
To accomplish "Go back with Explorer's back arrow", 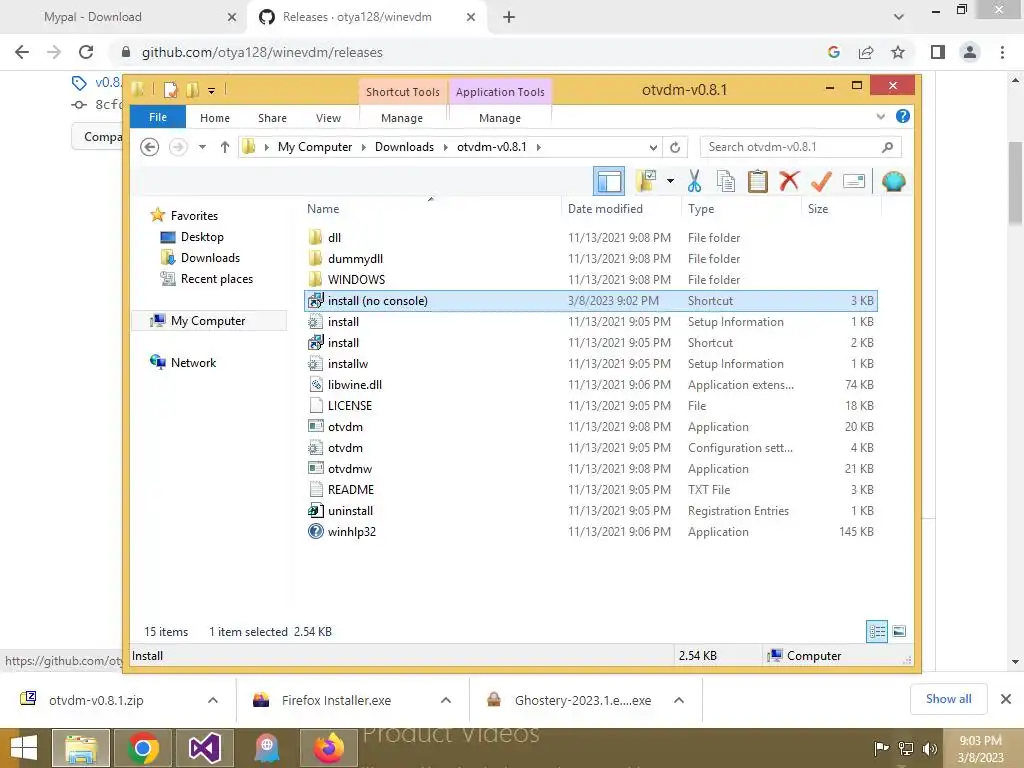I will coord(150,147).
